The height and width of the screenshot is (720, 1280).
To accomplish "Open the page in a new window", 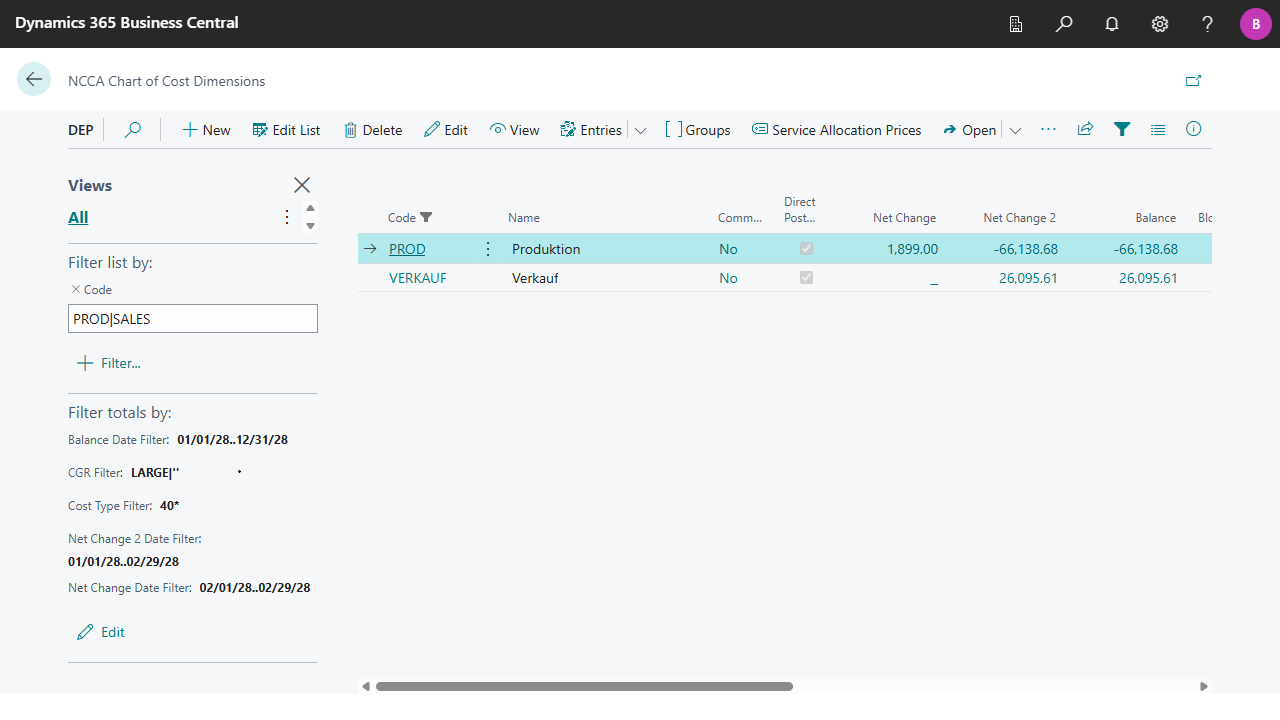I will tap(1193, 81).
